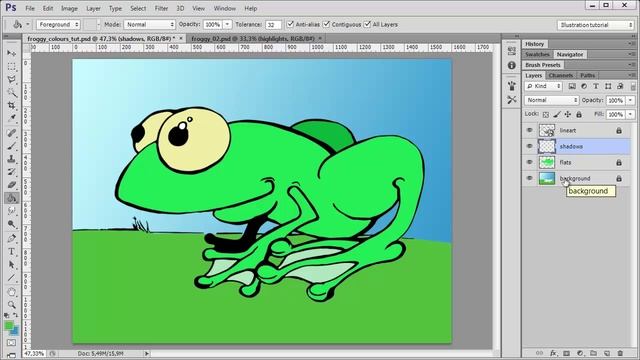Select the Paint Bucket tool in toolbox
Image resolution: width=640 pixels, height=360 pixels.
point(11,198)
